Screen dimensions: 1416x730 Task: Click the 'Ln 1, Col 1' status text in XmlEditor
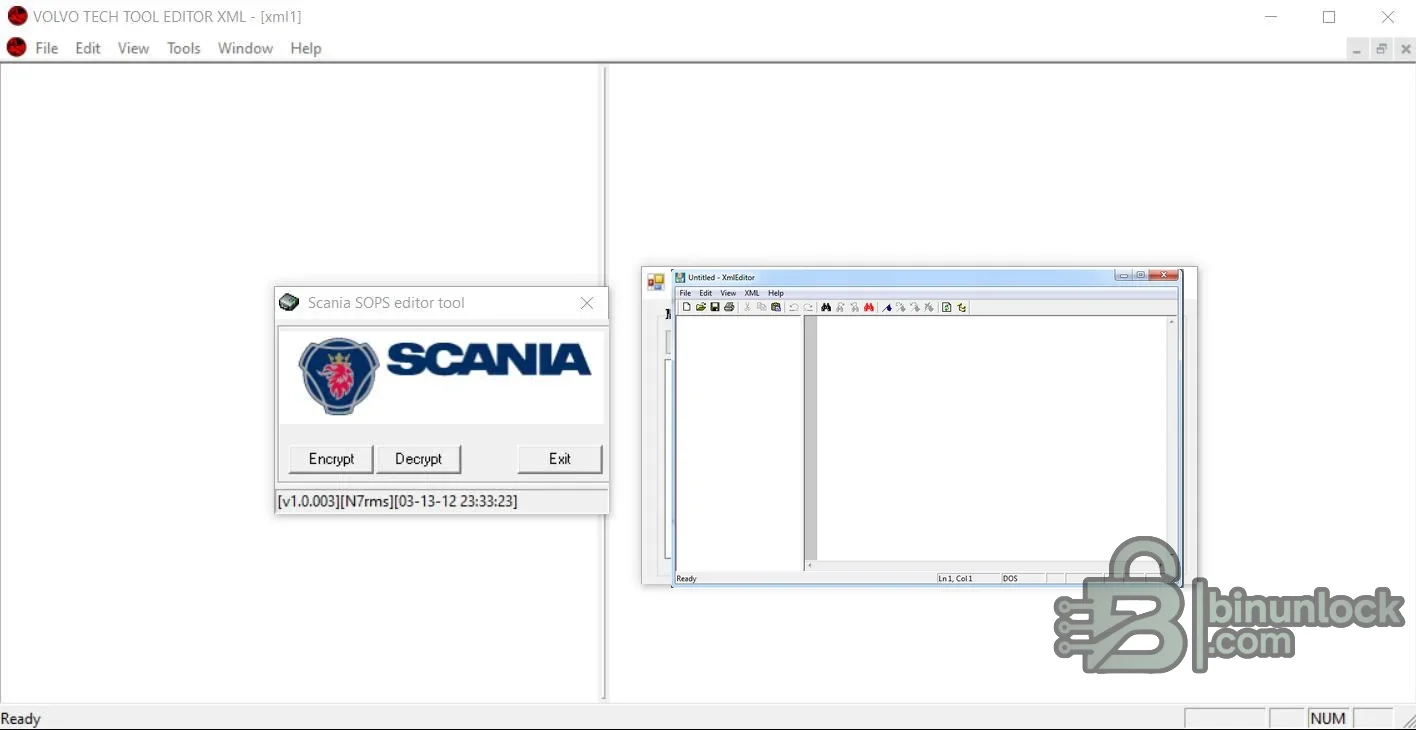tap(955, 578)
